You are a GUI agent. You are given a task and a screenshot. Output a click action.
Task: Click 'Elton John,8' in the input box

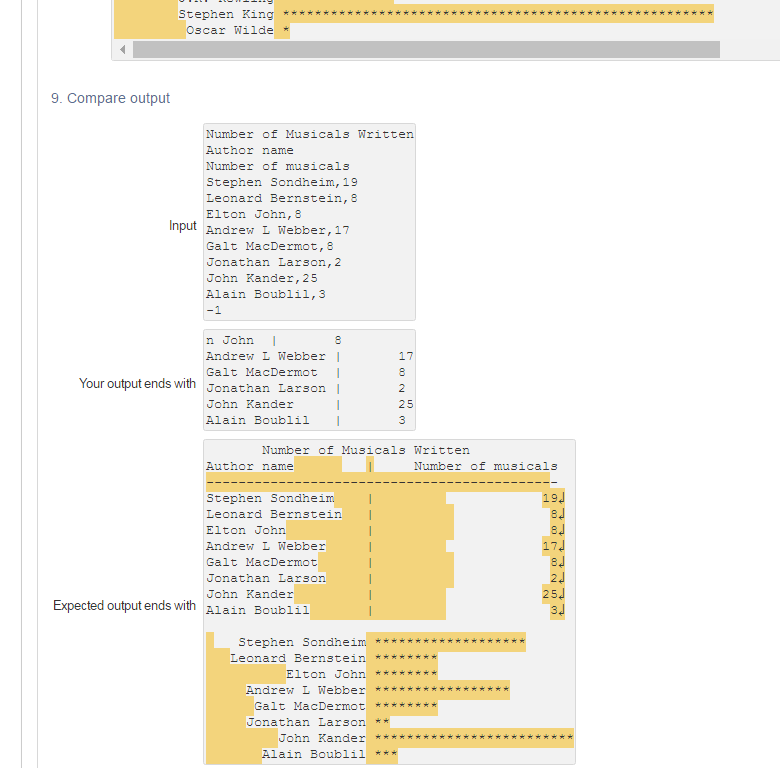(x=254, y=214)
